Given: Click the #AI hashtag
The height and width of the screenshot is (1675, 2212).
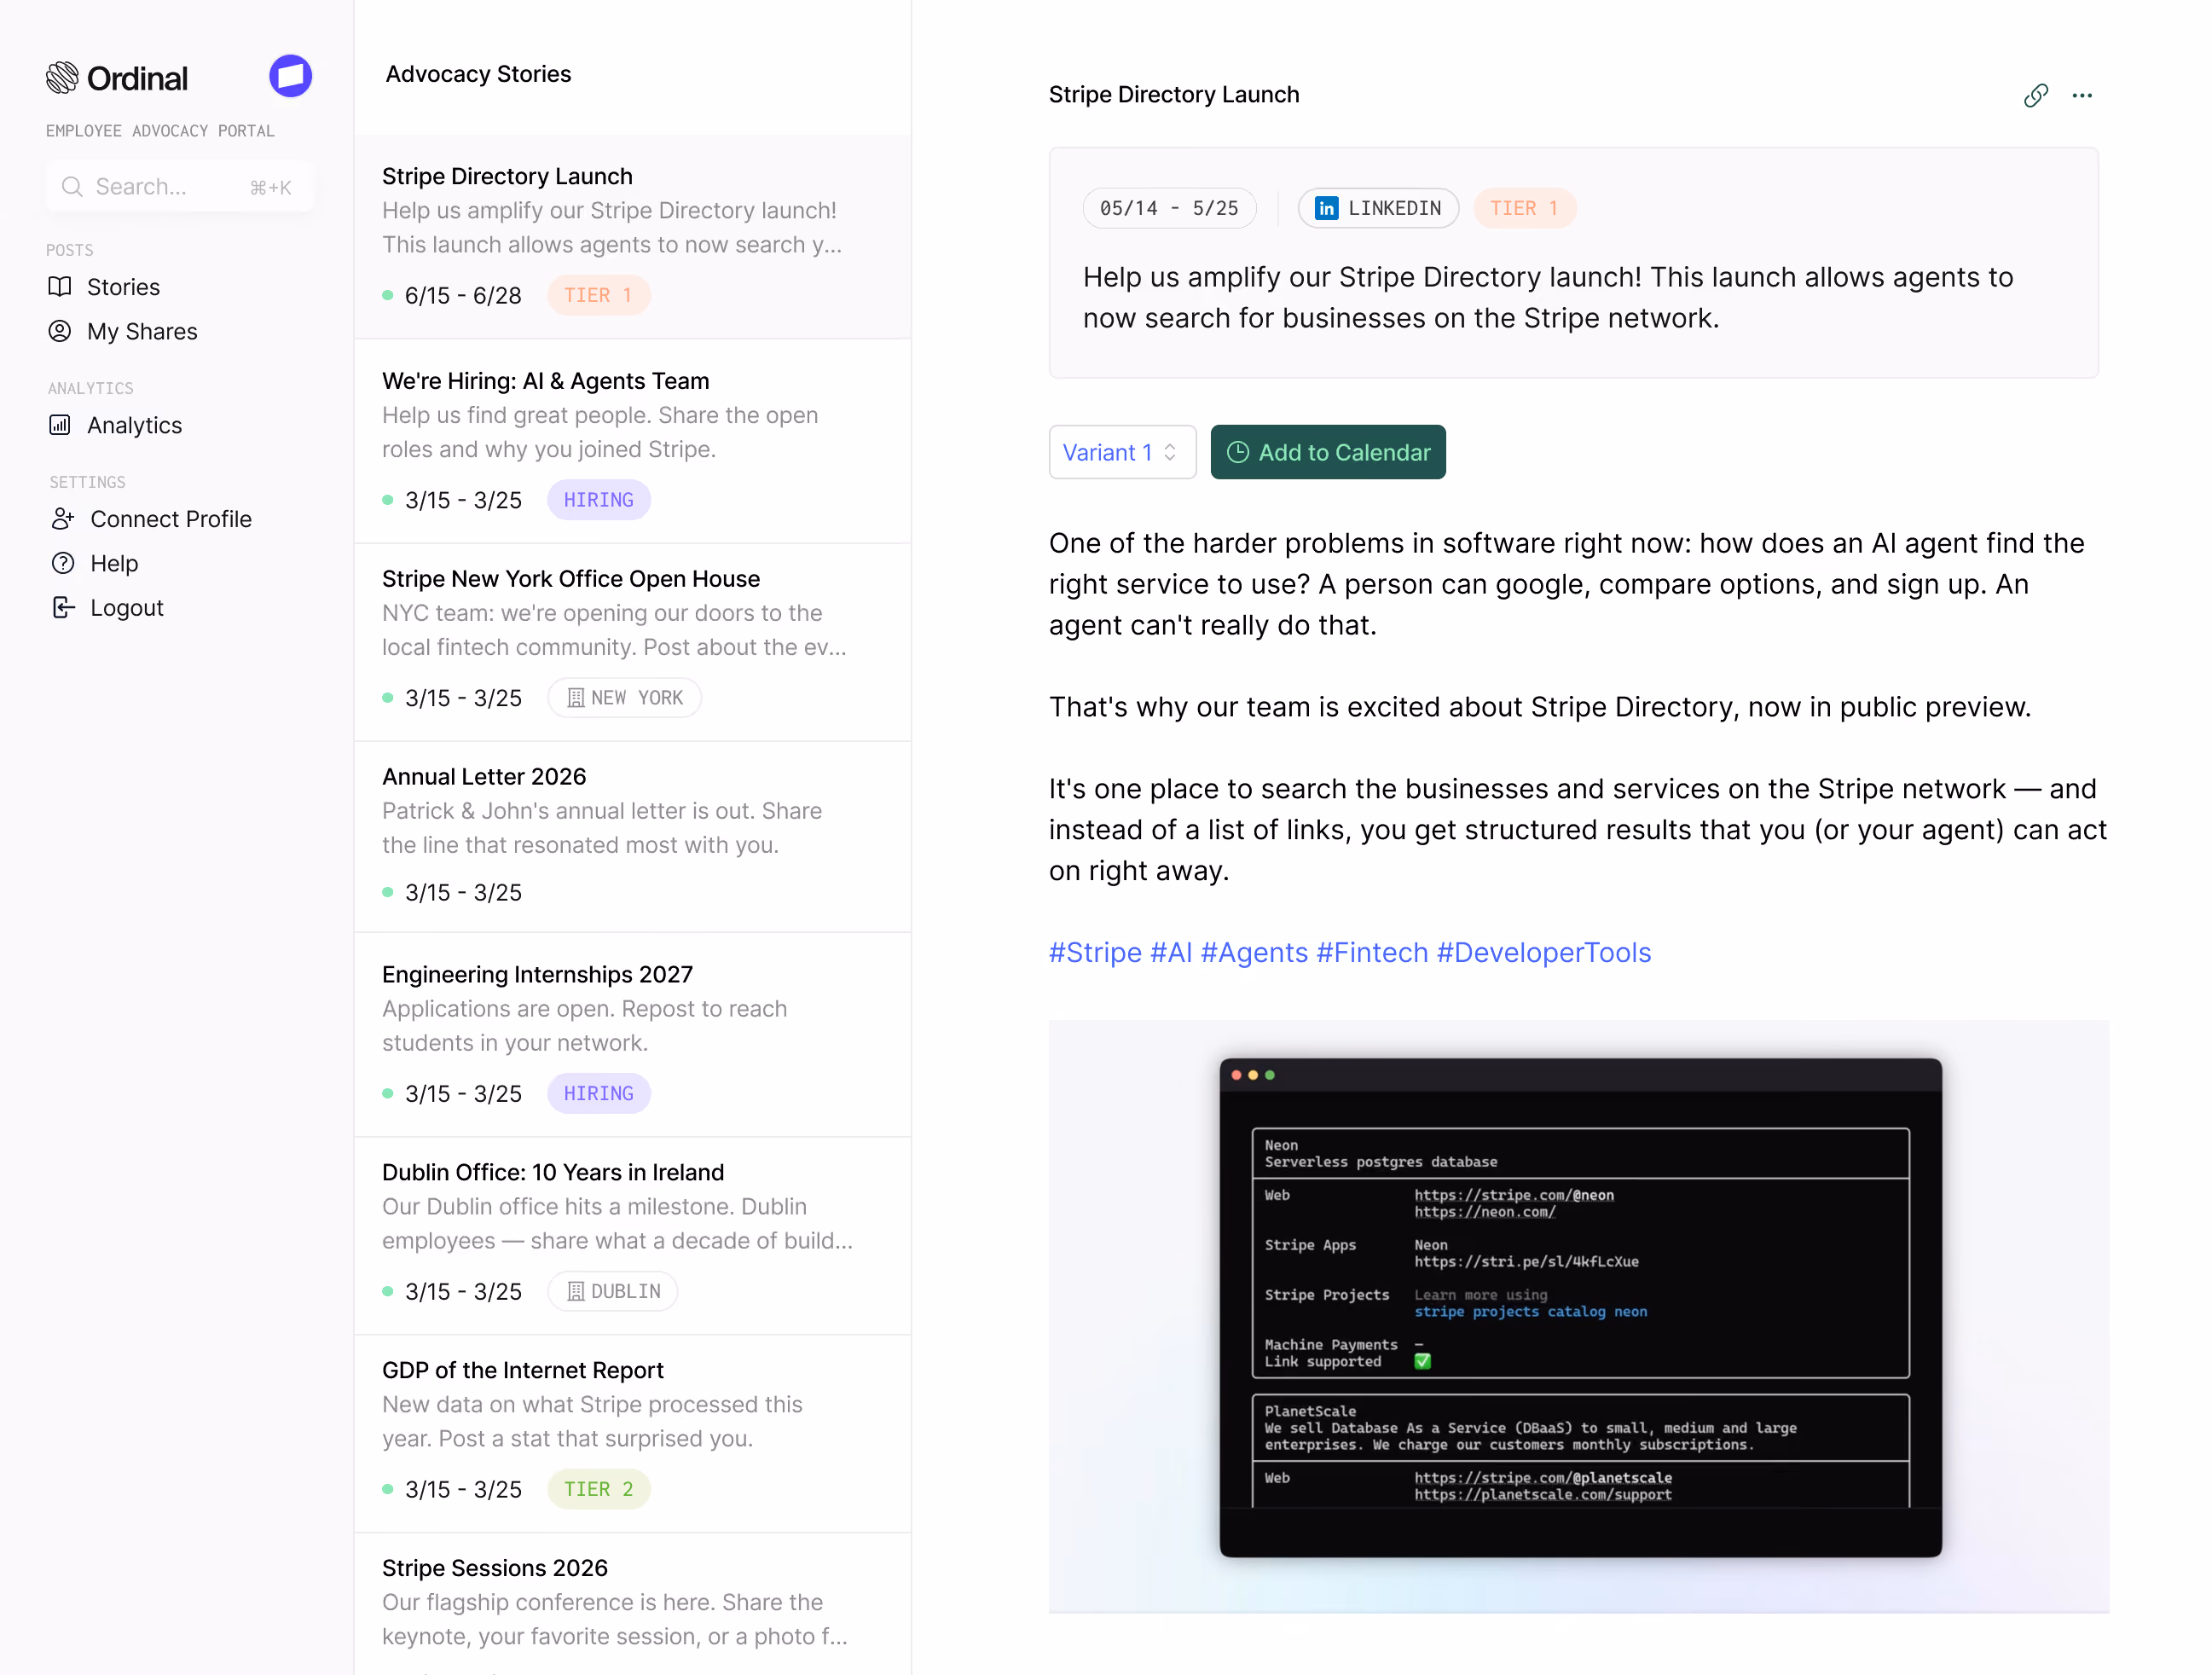Looking at the screenshot, I should tap(1171, 952).
